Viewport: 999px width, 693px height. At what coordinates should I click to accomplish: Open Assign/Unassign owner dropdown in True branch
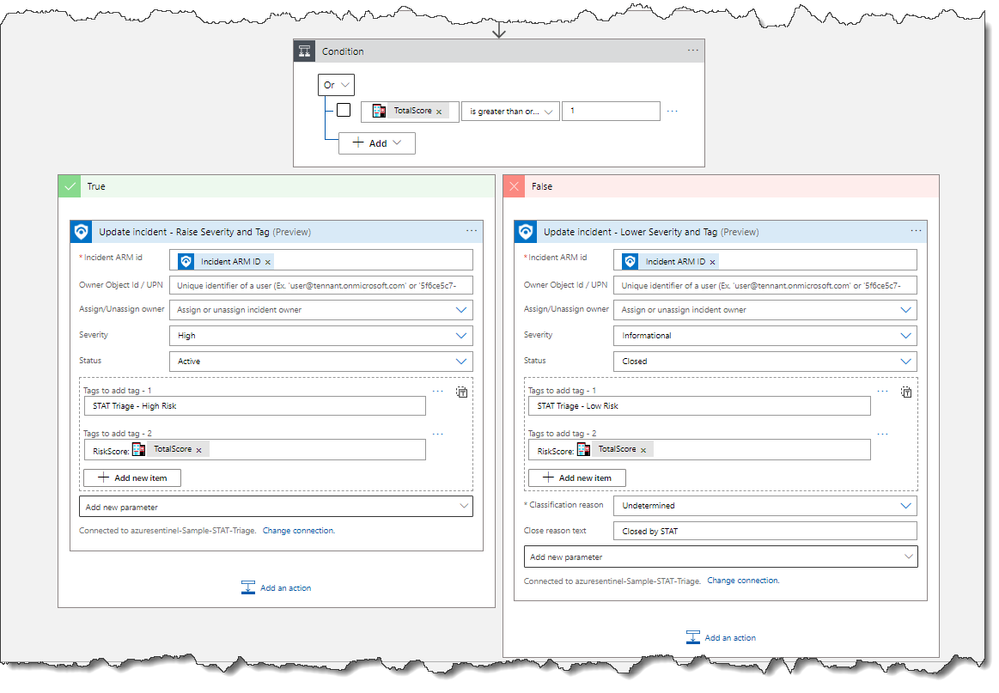321,310
